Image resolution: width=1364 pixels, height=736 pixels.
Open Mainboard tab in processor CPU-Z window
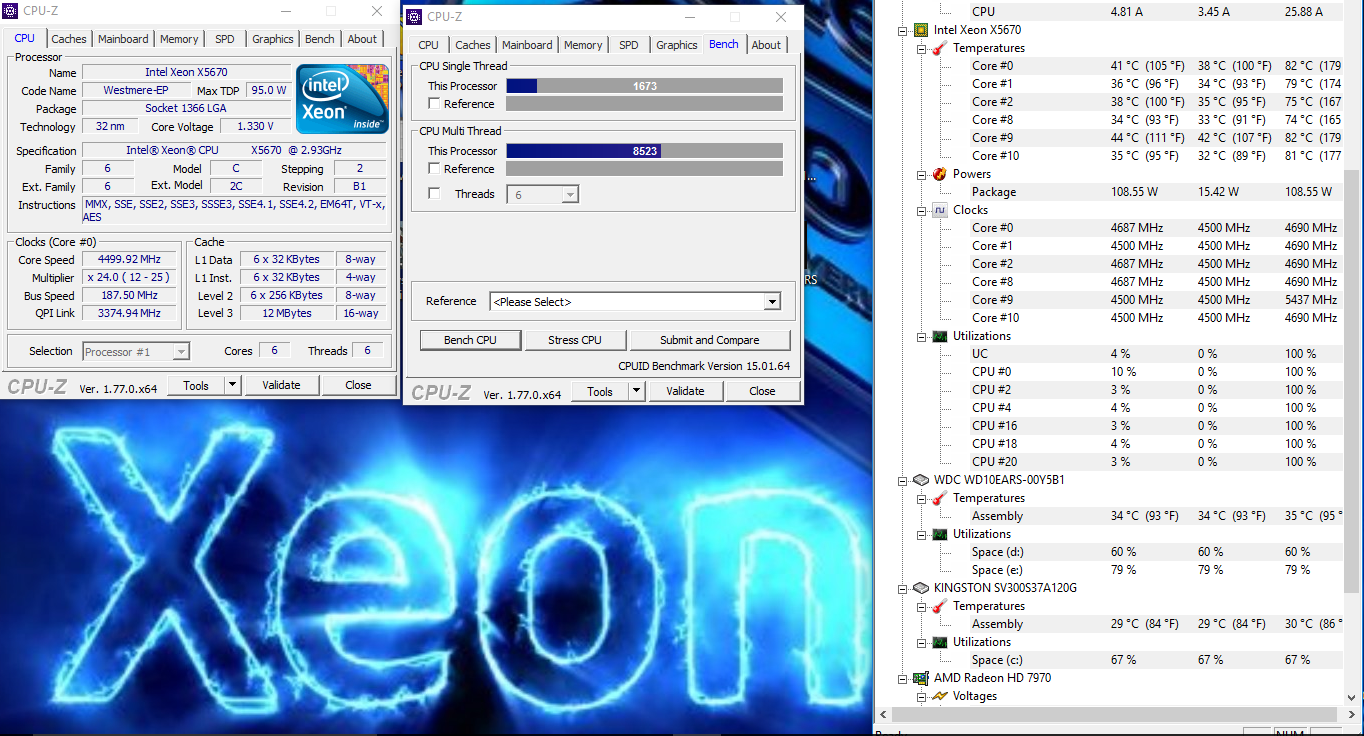[123, 39]
